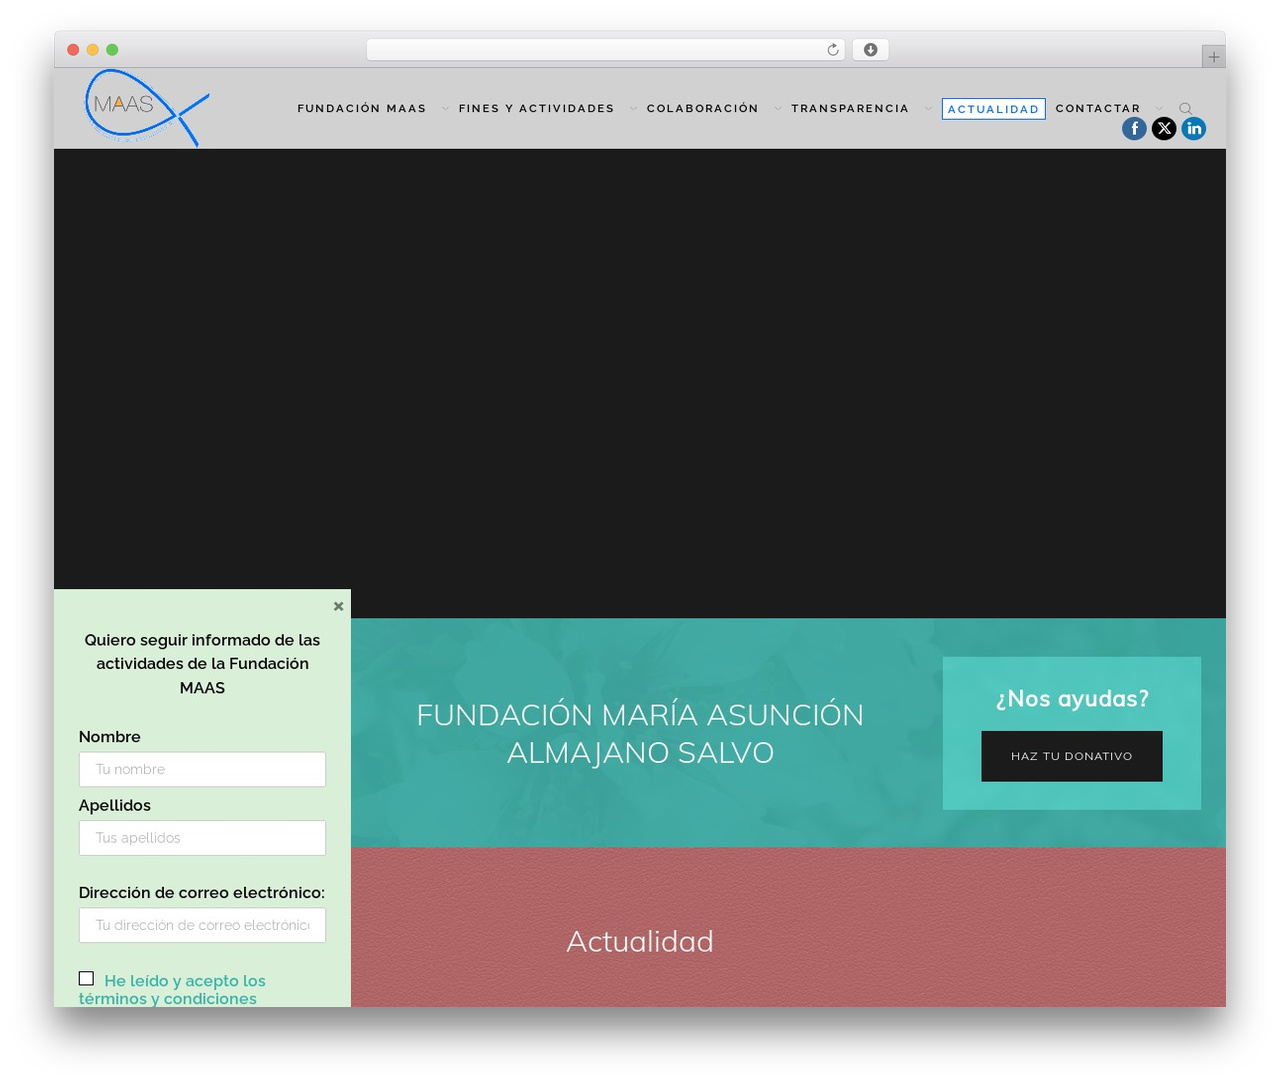1280x1084 pixels.
Task: Open the LinkedIn profile icon
Action: pos(1194,128)
